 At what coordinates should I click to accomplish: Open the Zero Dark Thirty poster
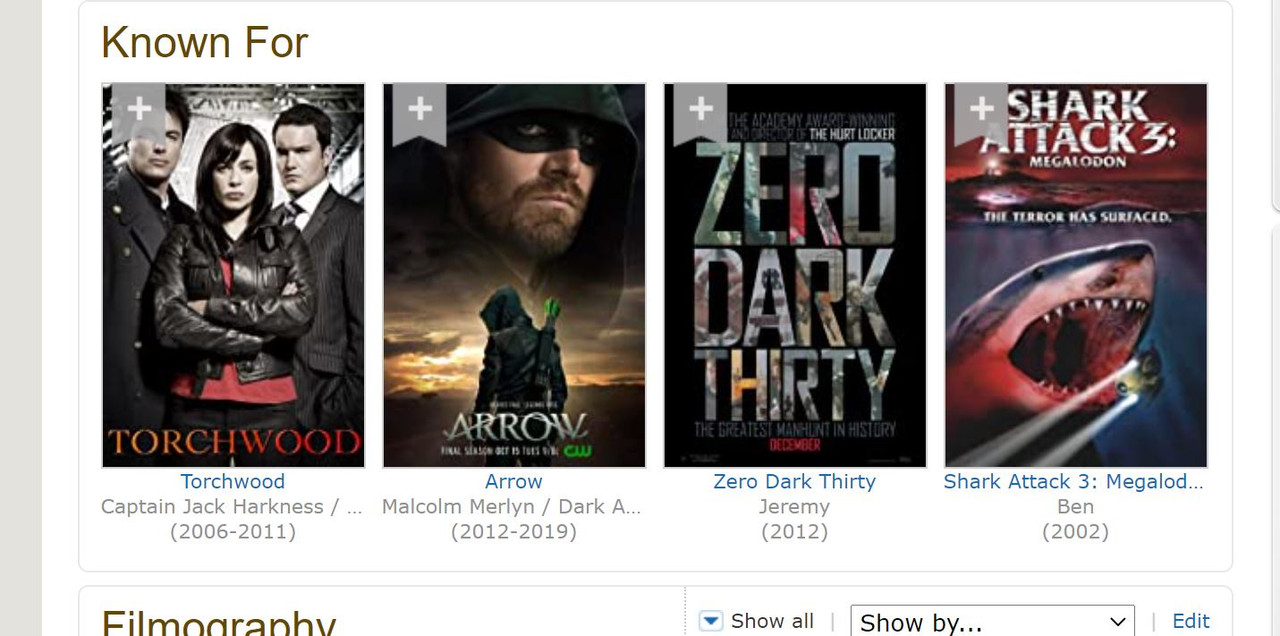click(x=795, y=275)
